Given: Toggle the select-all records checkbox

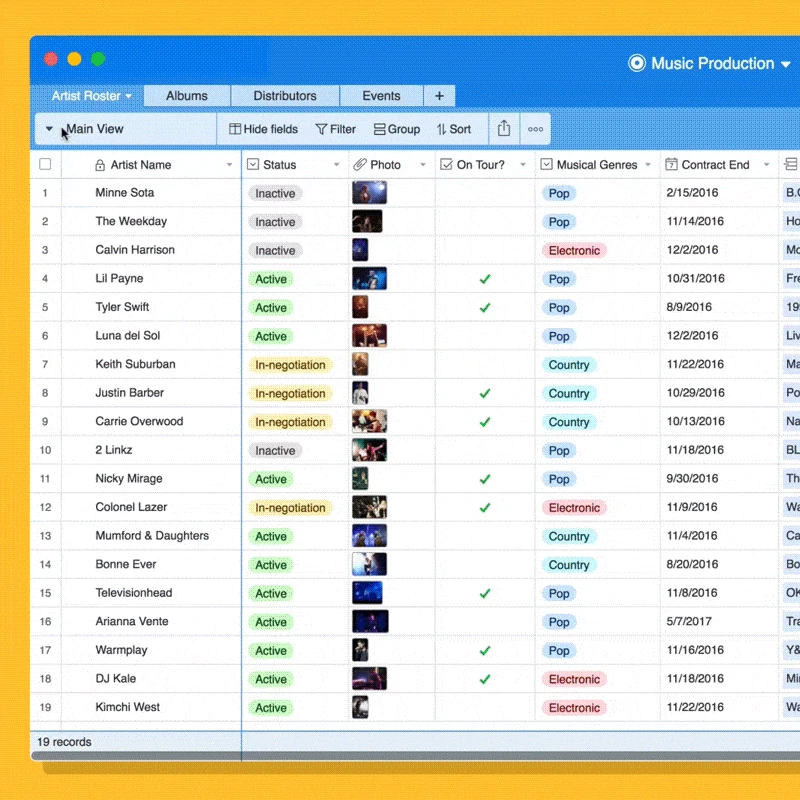Looking at the screenshot, I should [x=45, y=164].
